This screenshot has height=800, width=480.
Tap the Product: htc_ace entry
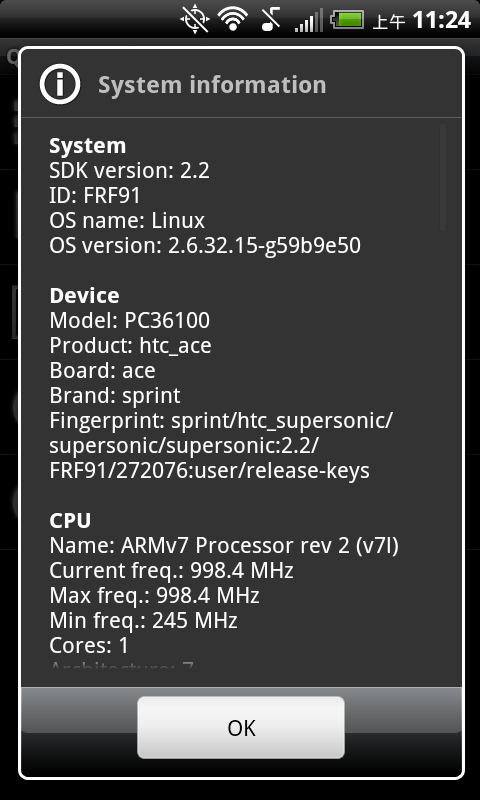(131, 346)
